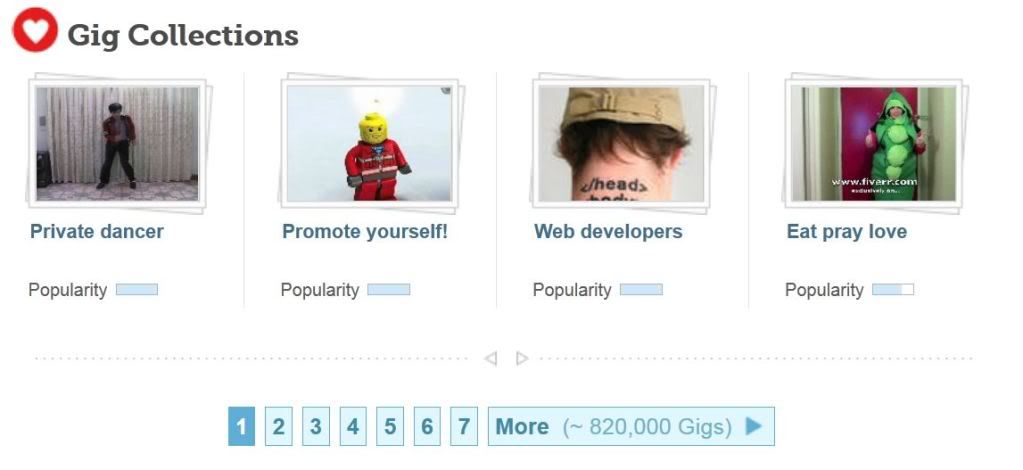Go to page 7 of gigs
The image size is (1023, 470).
tap(464, 426)
